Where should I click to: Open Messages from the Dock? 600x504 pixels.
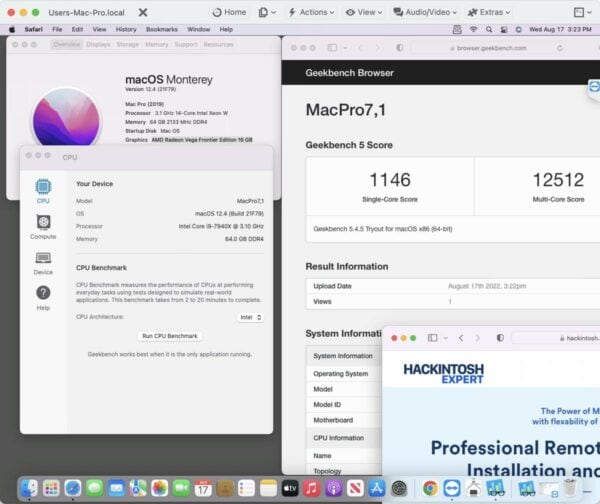[x=94, y=488]
